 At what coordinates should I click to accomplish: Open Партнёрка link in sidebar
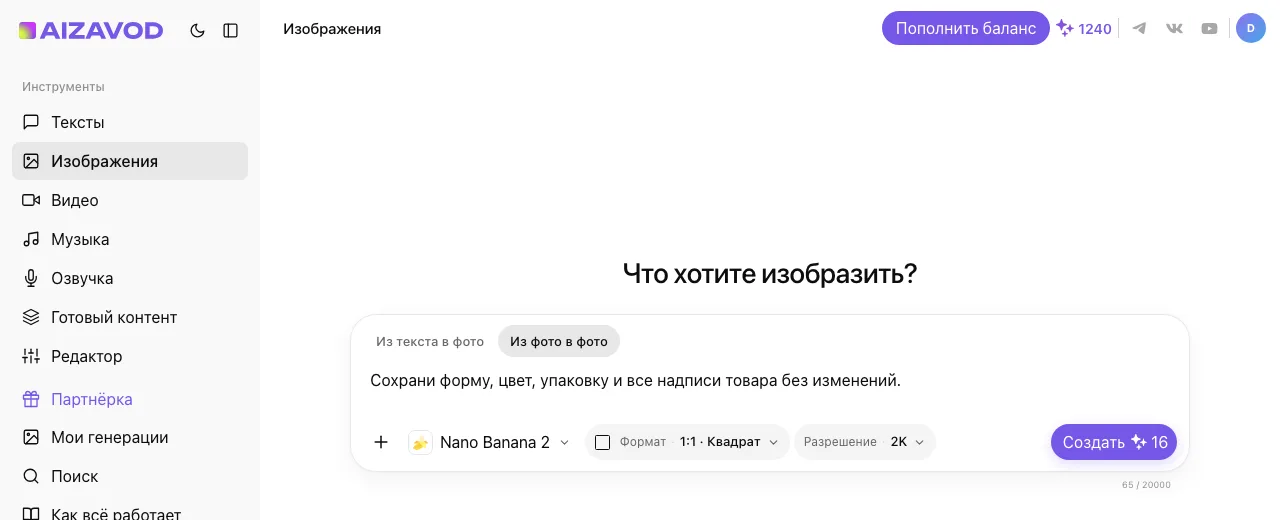(130, 399)
